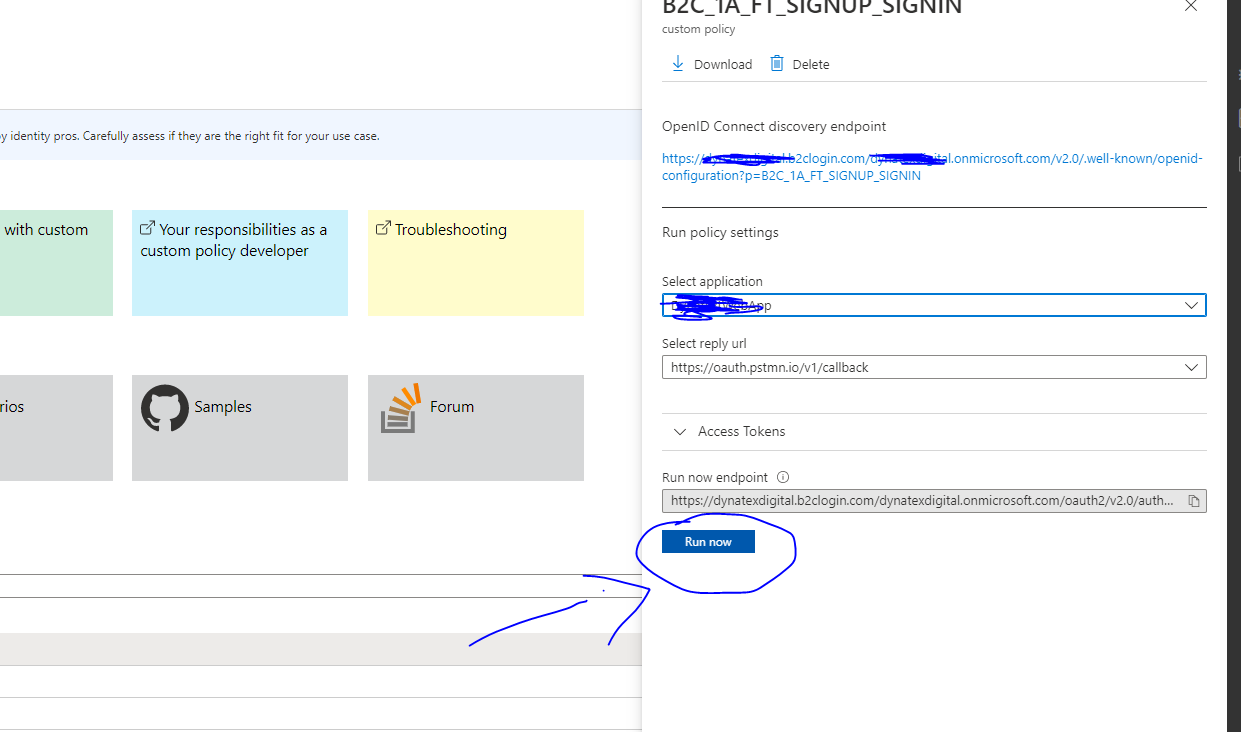The image size is (1241, 732).
Task: Open the OpenID Connect discovery endpoint link
Action: [932, 167]
